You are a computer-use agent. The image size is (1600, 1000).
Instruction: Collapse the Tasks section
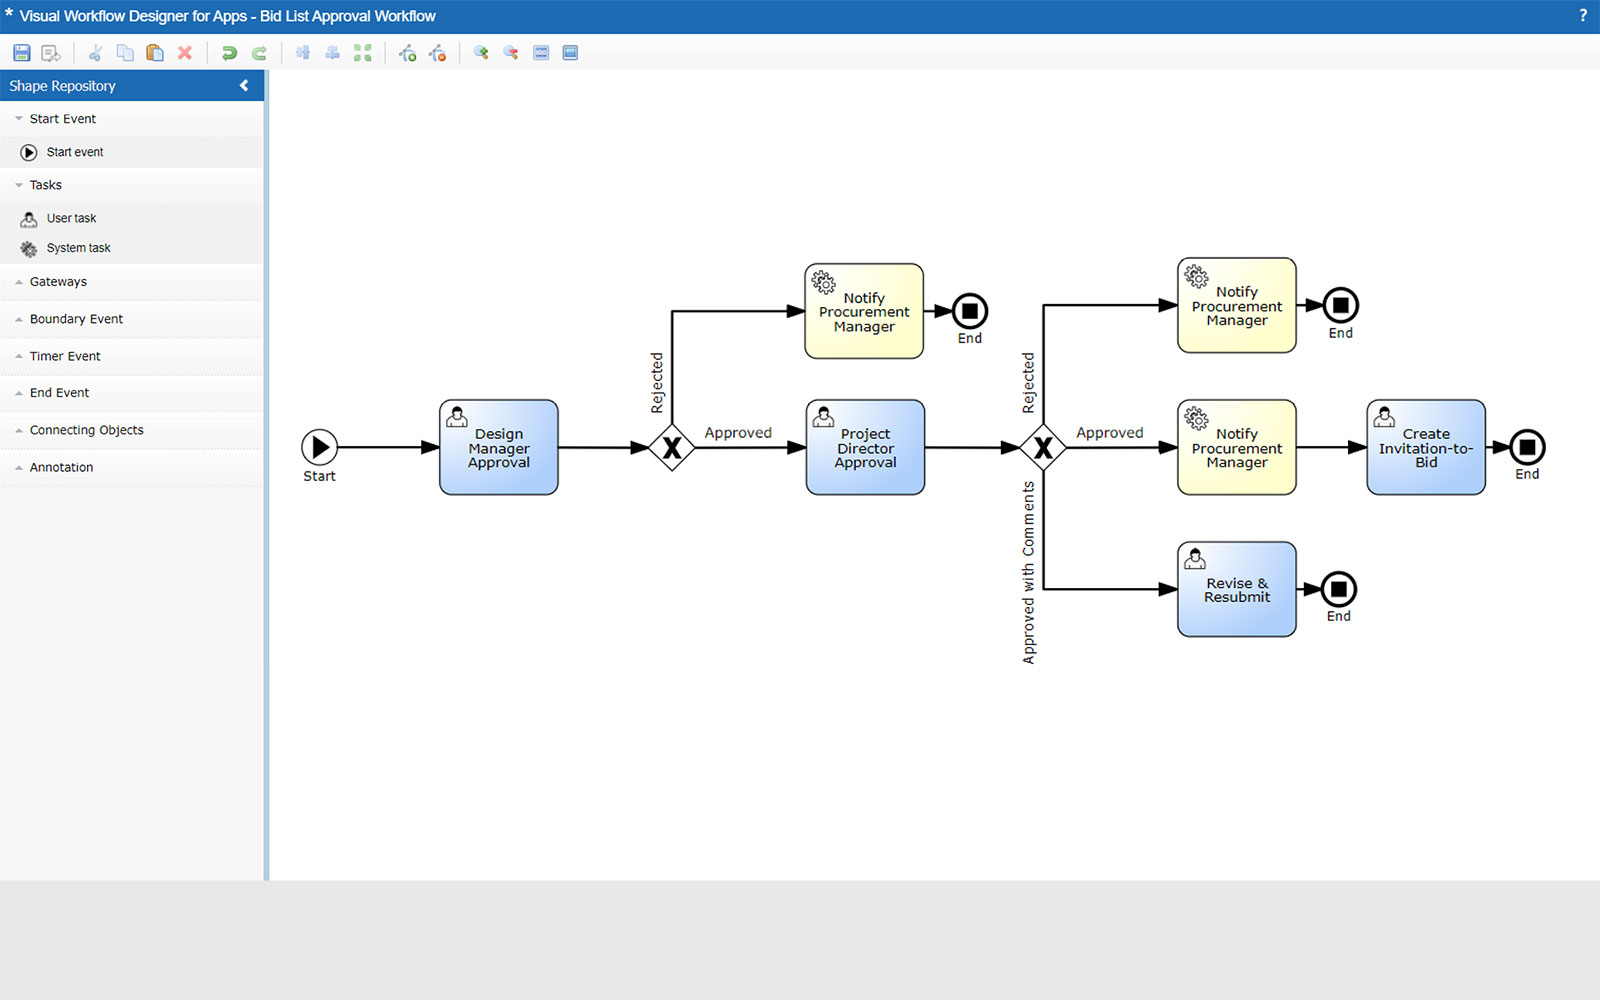pyautogui.click(x=44, y=185)
